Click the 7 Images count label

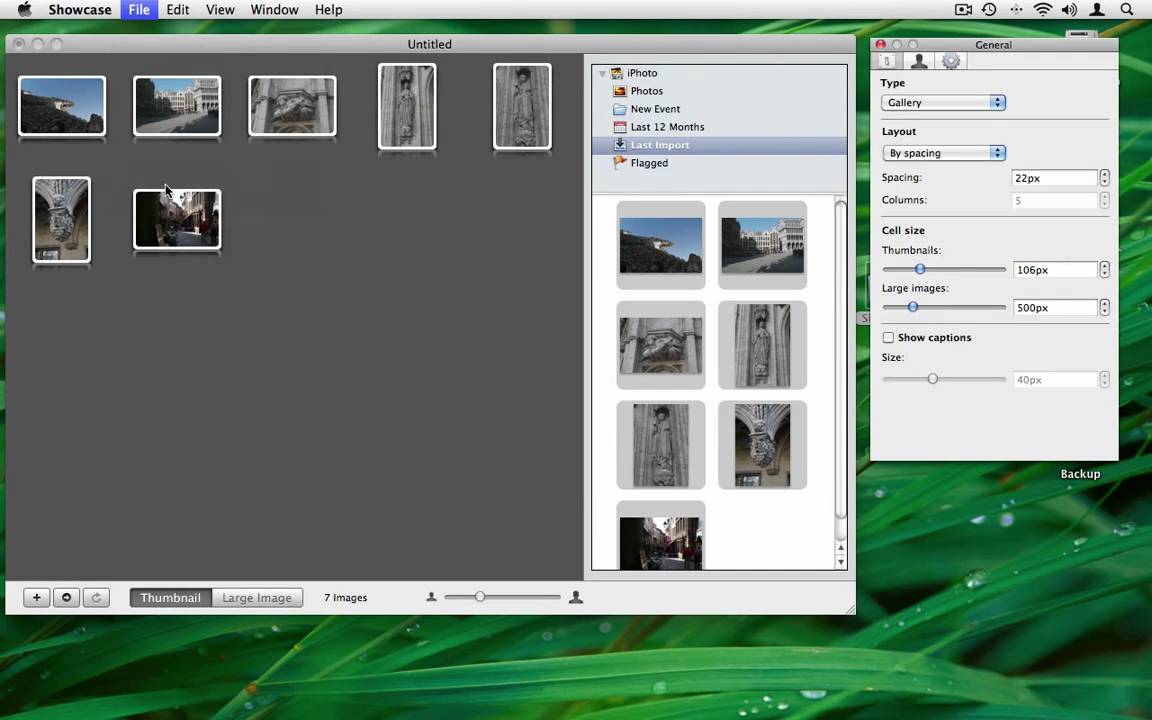click(x=345, y=597)
